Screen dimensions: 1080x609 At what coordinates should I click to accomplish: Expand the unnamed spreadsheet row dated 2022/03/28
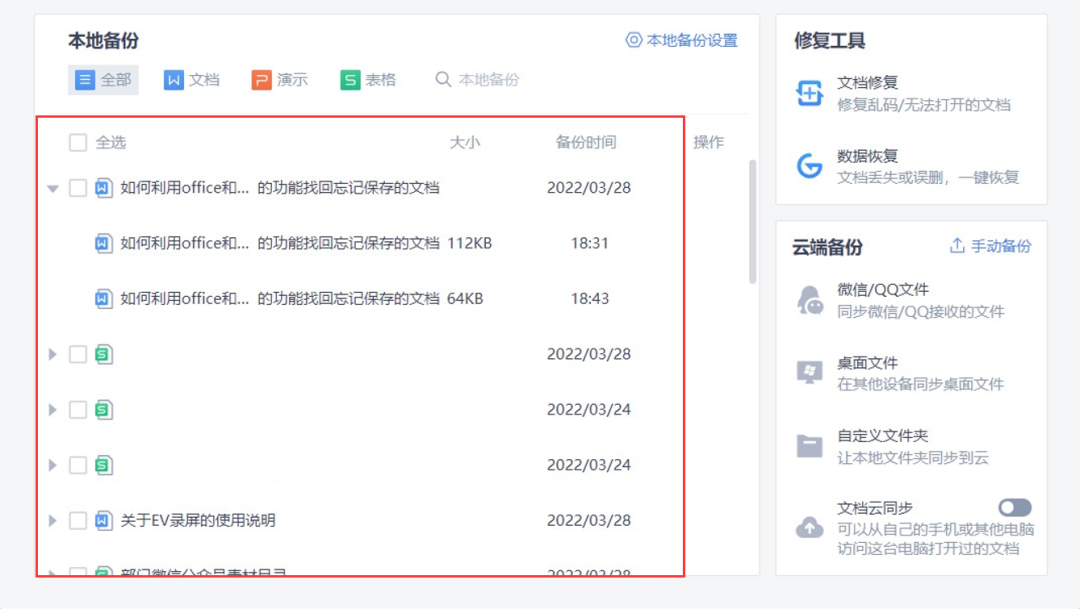pyautogui.click(x=53, y=354)
